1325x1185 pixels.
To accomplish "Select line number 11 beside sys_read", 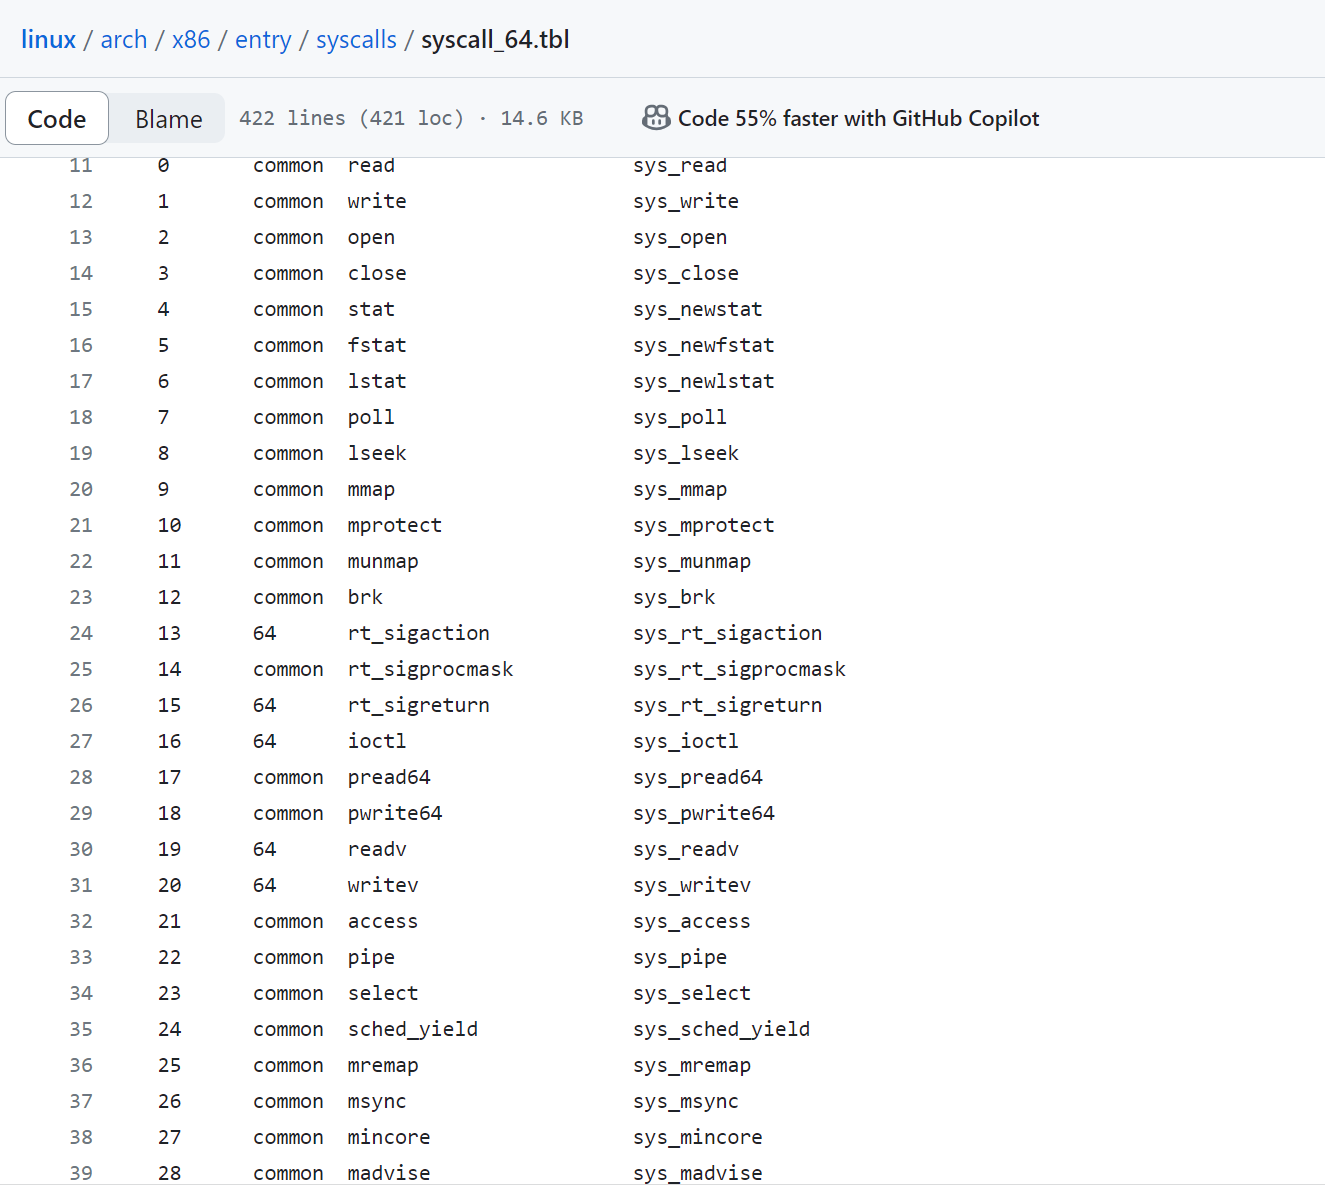I will point(80,165).
